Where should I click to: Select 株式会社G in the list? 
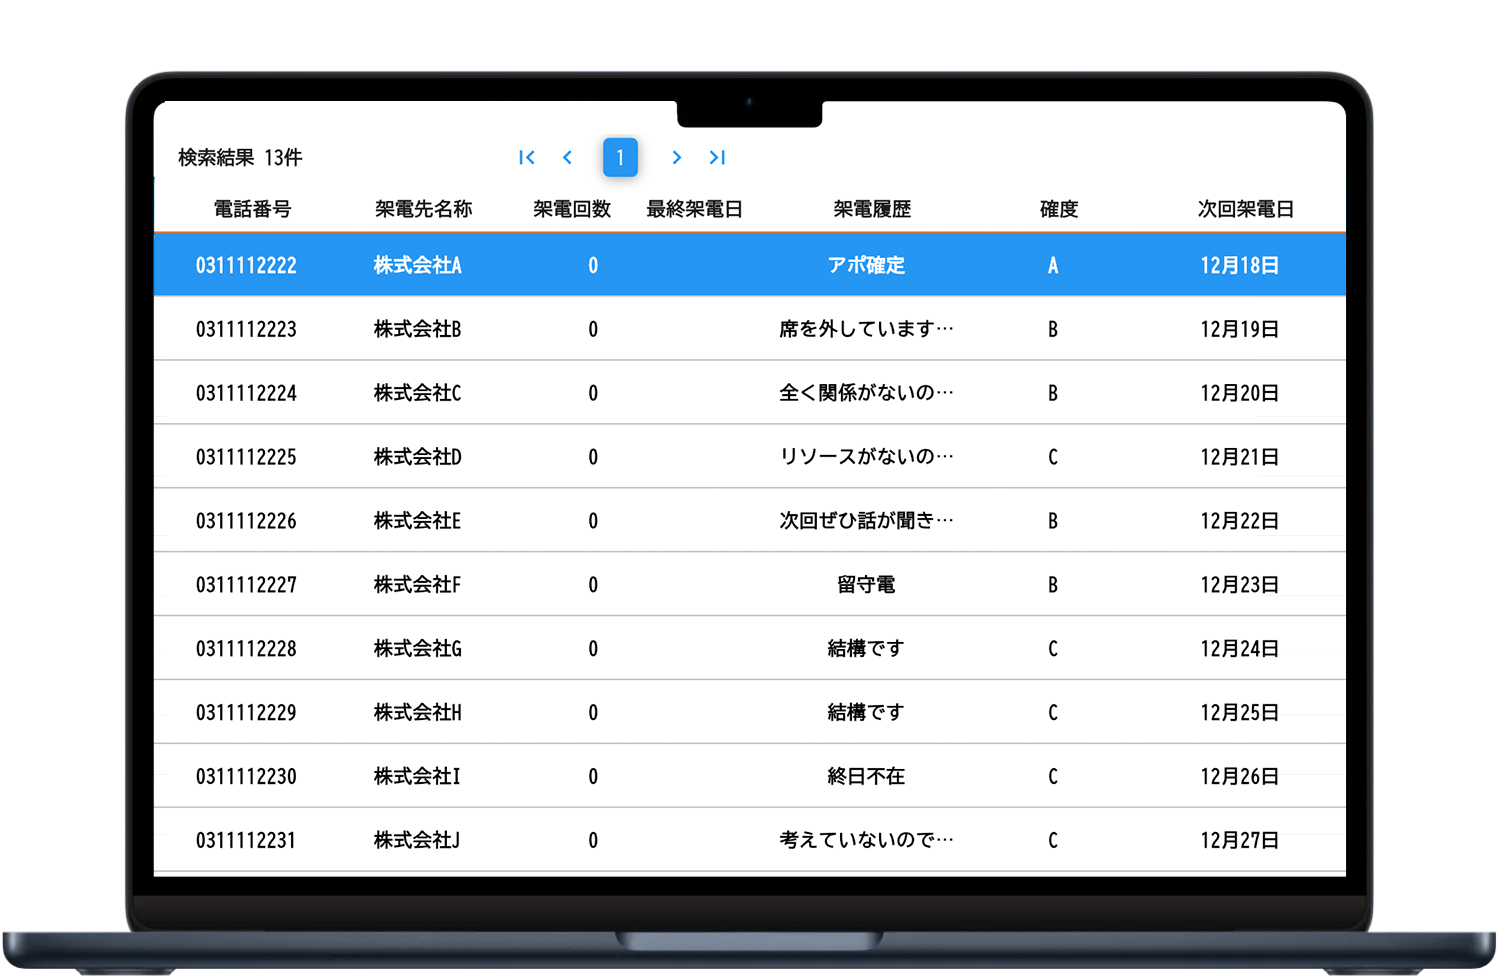[x=417, y=650]
